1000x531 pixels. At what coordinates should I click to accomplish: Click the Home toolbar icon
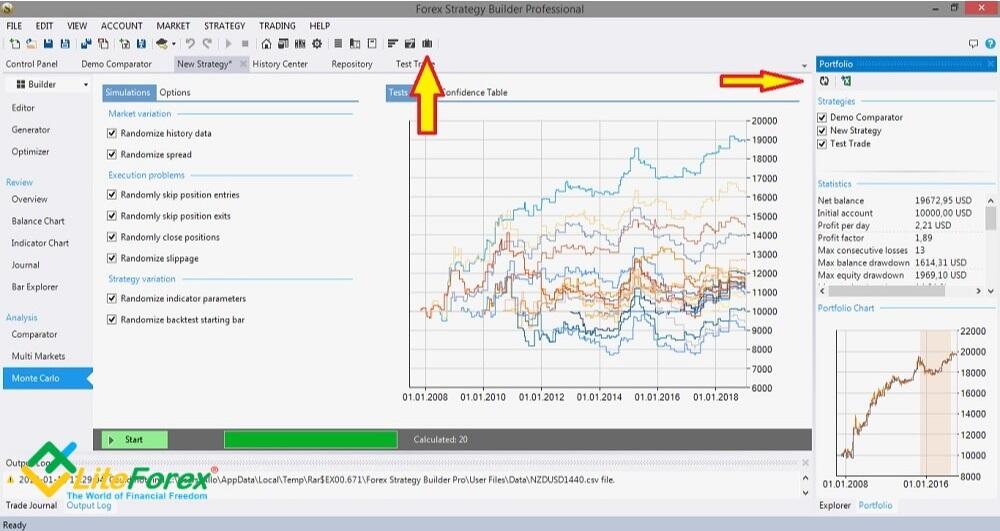266,43
